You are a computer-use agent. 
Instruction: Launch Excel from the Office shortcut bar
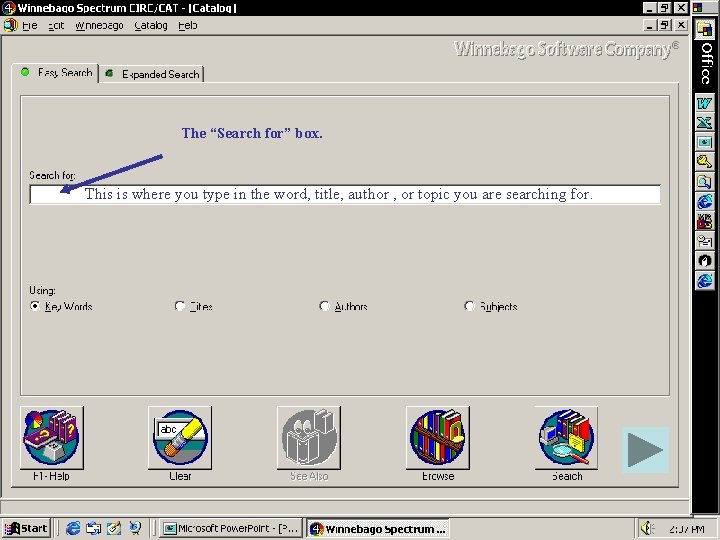point(704,123)
